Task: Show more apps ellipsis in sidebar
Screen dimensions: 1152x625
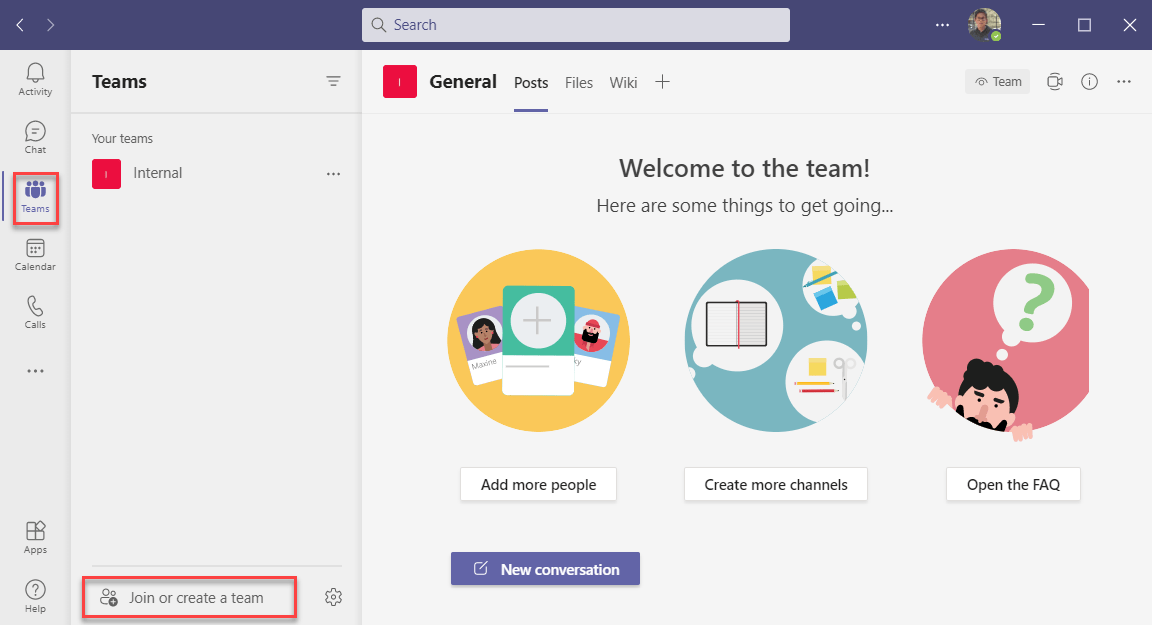Action: [x=35, y=371]
